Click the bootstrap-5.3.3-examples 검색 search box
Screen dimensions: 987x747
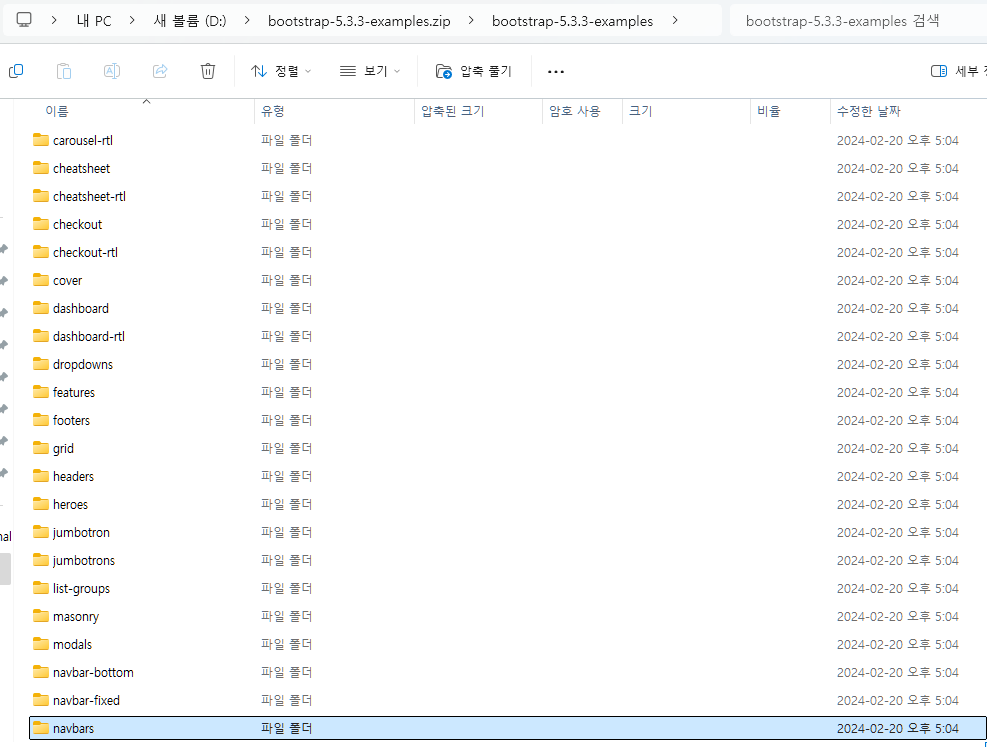pos(859,21)
